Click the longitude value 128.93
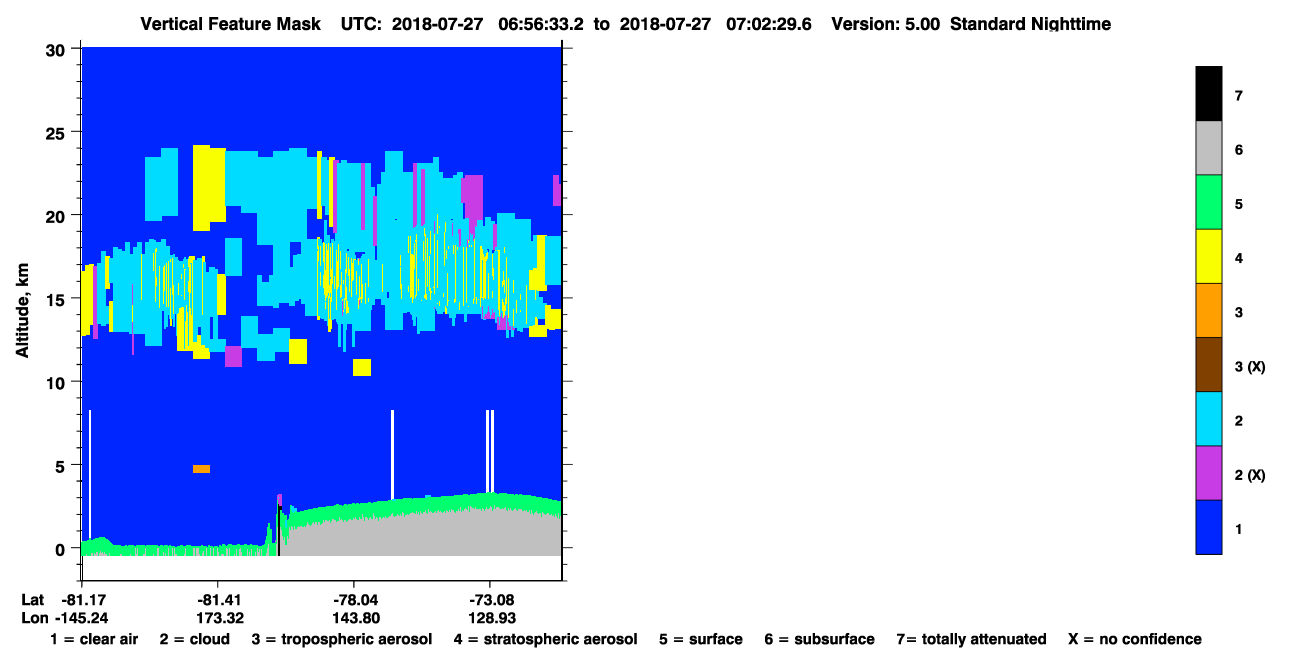The image size is (1300, 667). [493, 617]
